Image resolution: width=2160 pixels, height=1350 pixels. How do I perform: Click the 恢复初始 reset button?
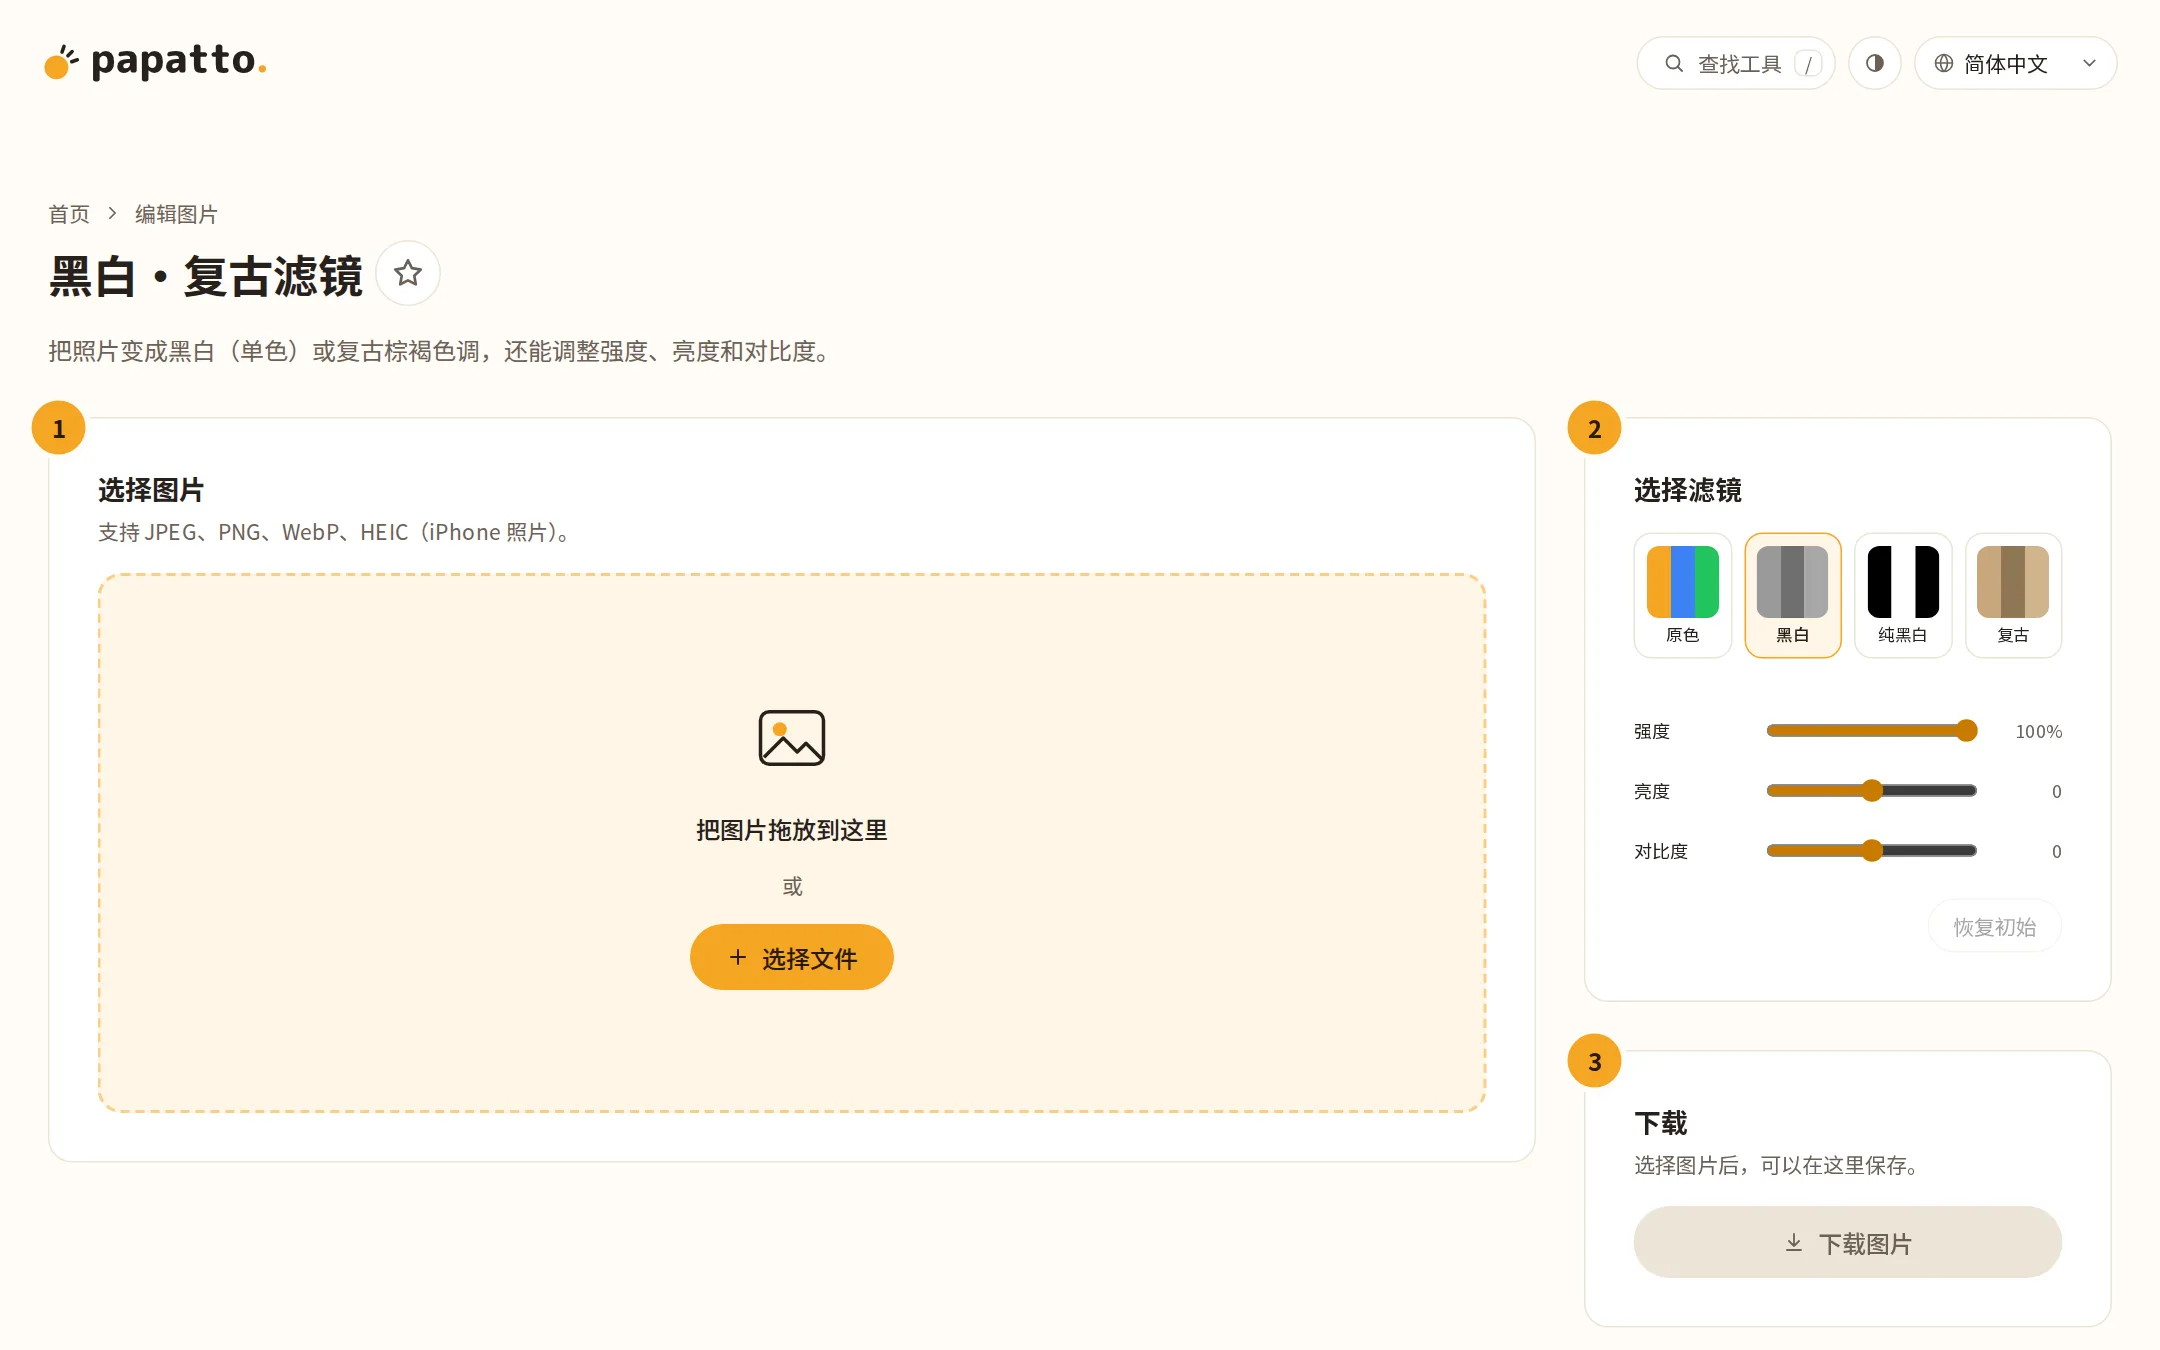click(x=1994, y=927)
